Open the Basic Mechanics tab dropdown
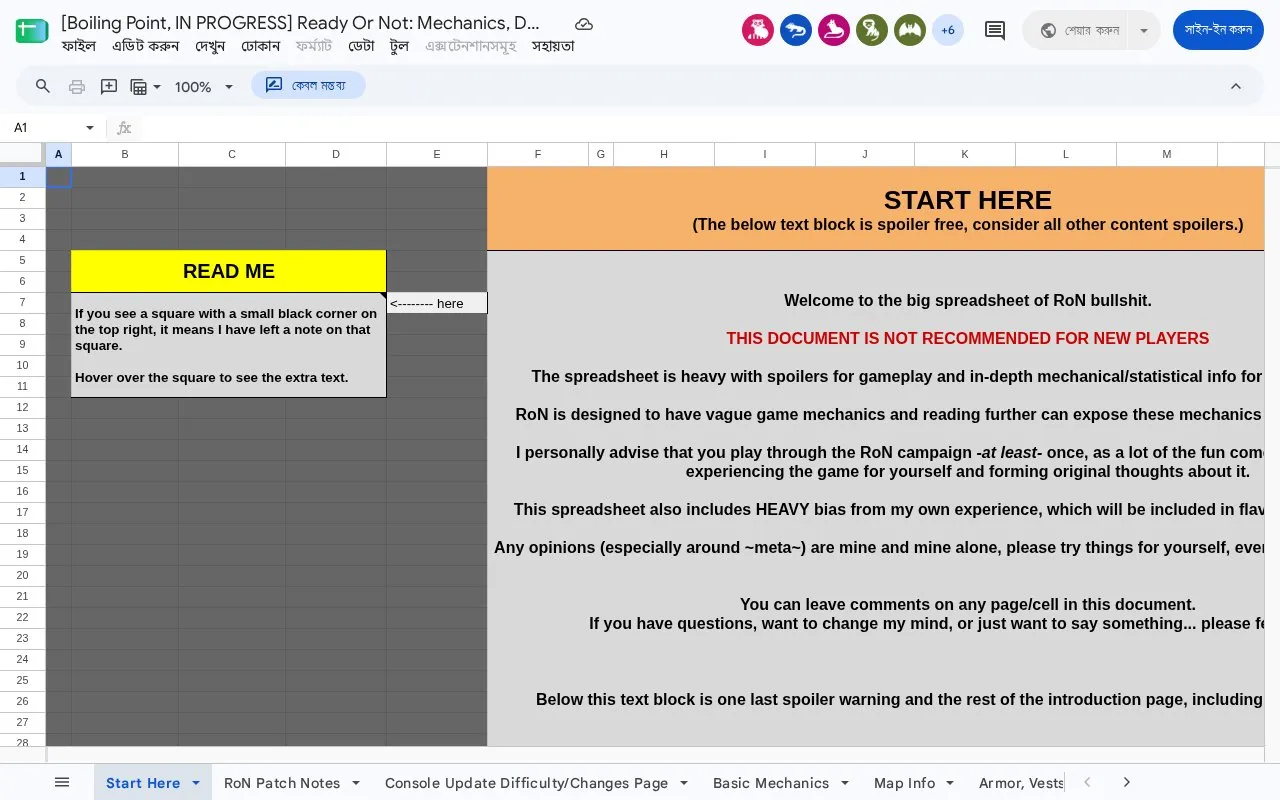The width and height of the screenshot is (1280, 800). (845, 783)
